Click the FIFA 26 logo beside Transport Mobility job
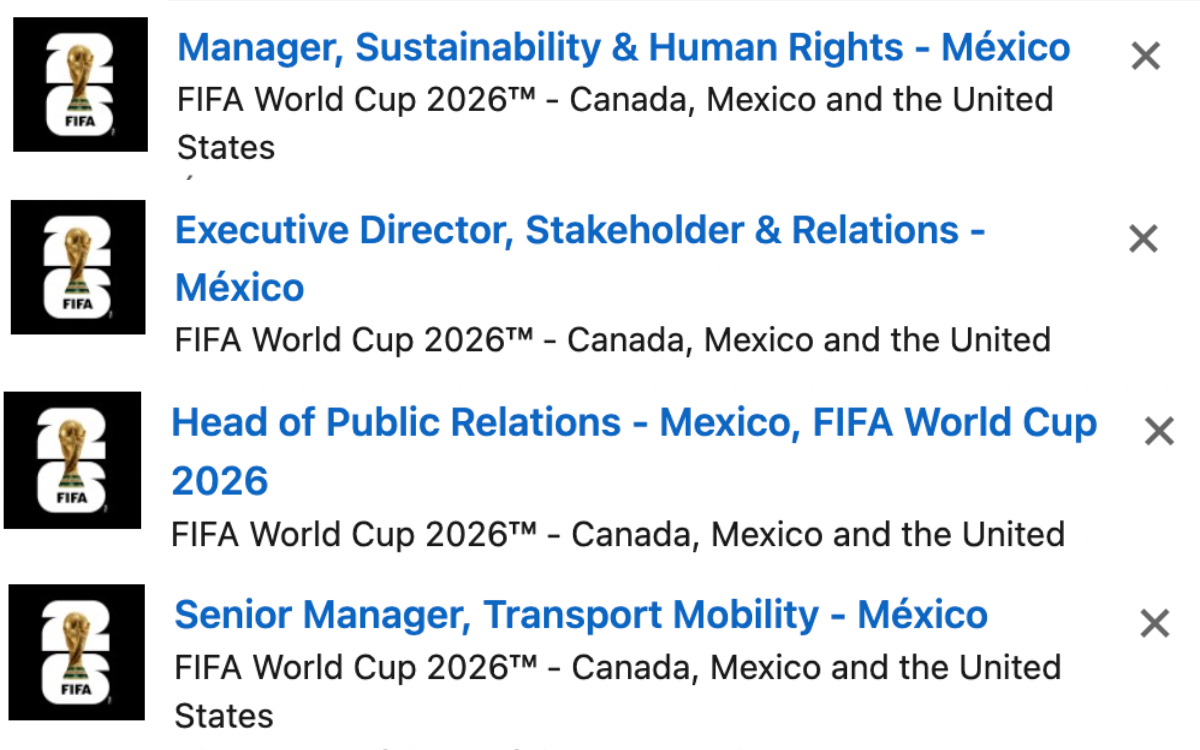1200x750 pixels. pos(77,653)
